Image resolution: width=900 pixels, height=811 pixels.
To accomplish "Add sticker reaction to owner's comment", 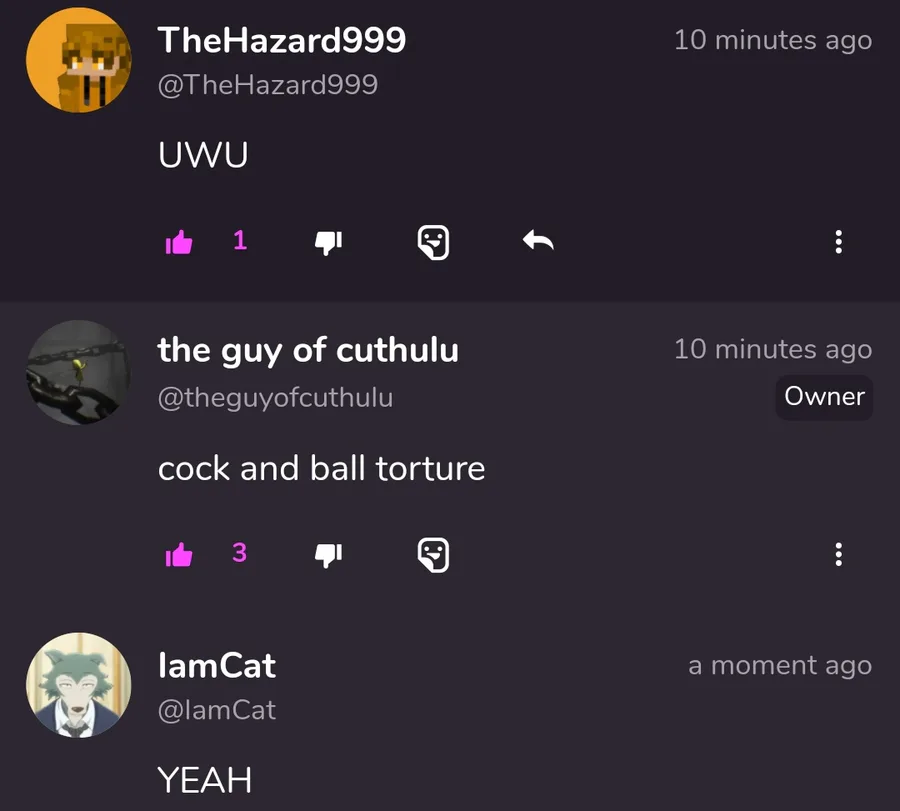I will coord(433,554).
